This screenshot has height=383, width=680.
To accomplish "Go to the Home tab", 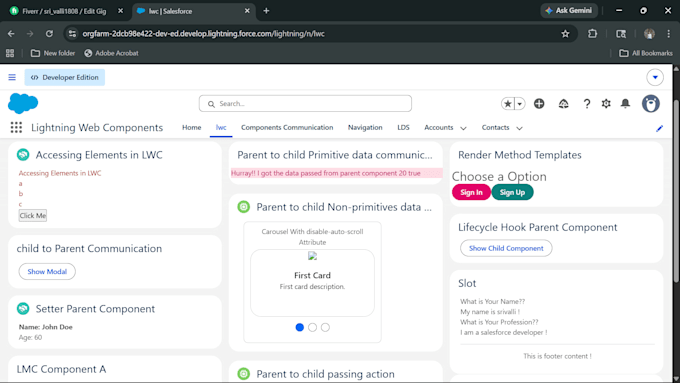I will [192, 128].
